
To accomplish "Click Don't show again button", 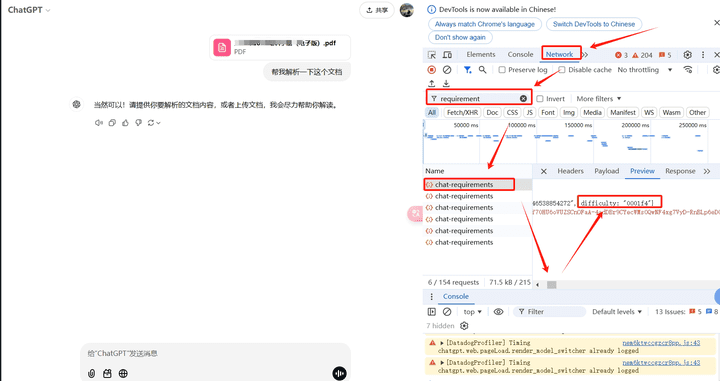I will [460, 37].
